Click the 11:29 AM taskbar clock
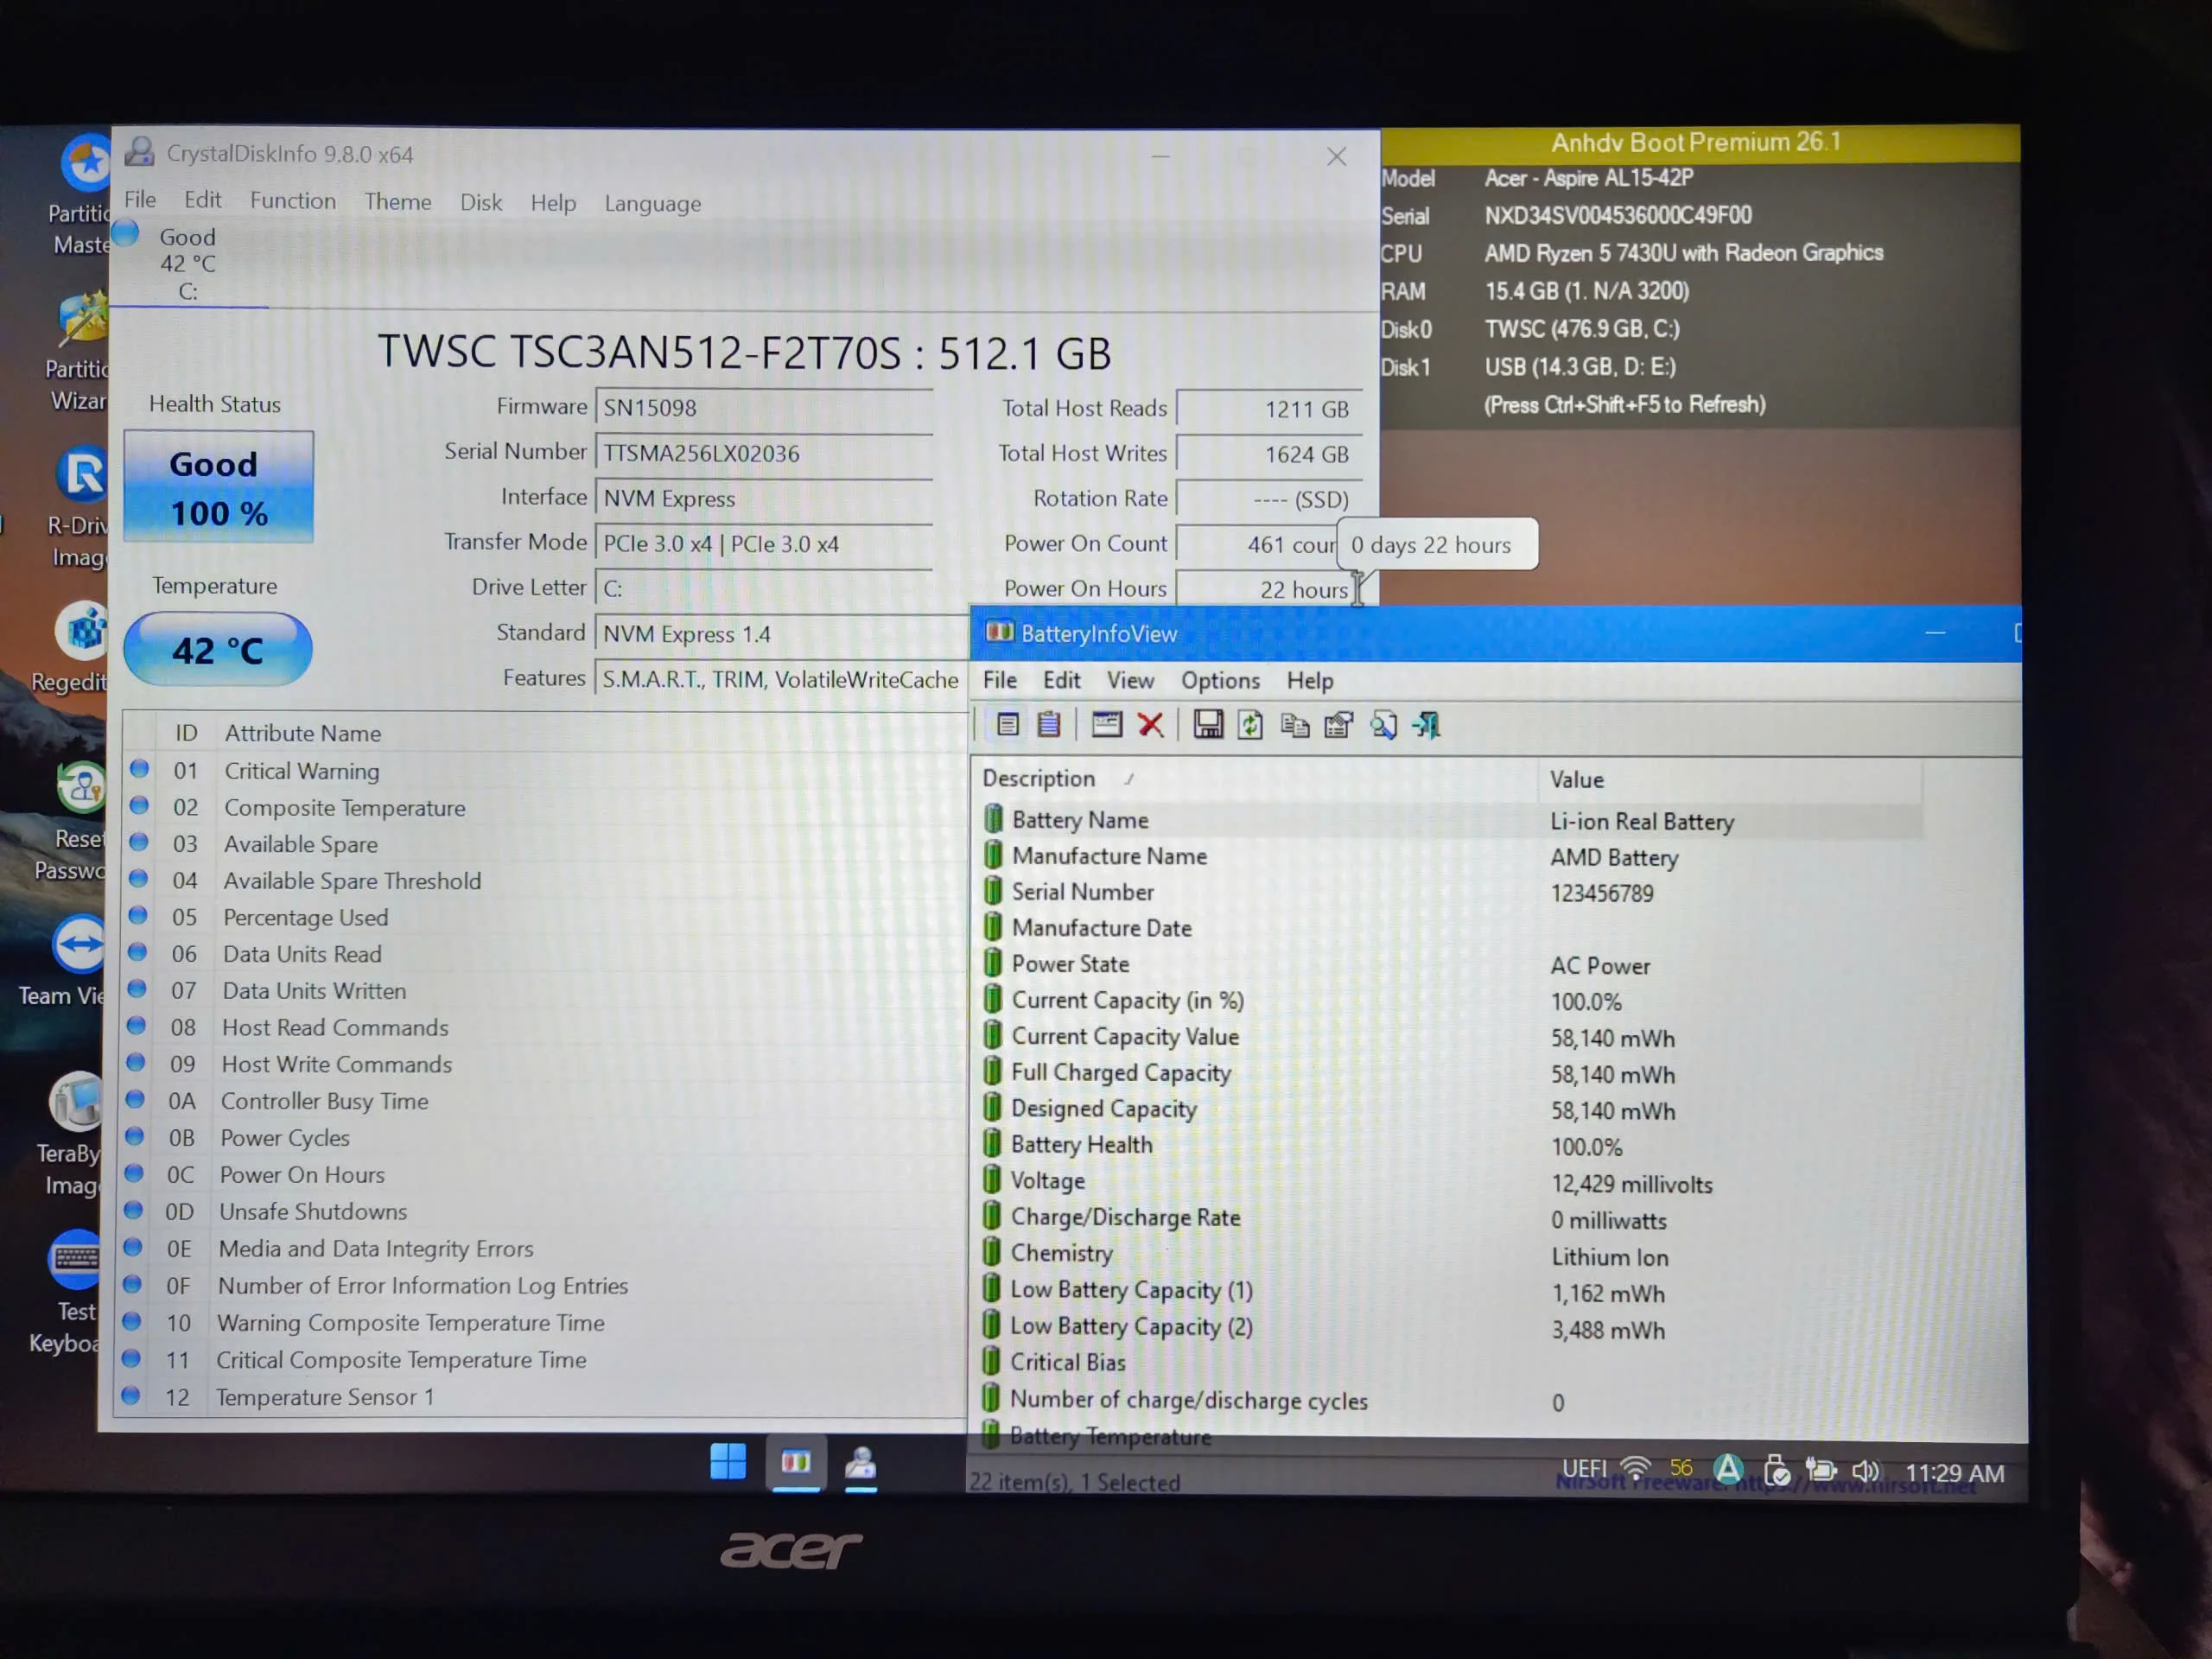Image resolution: width=2212 pixels, height=1659 pixels. pos(1954,1473)
